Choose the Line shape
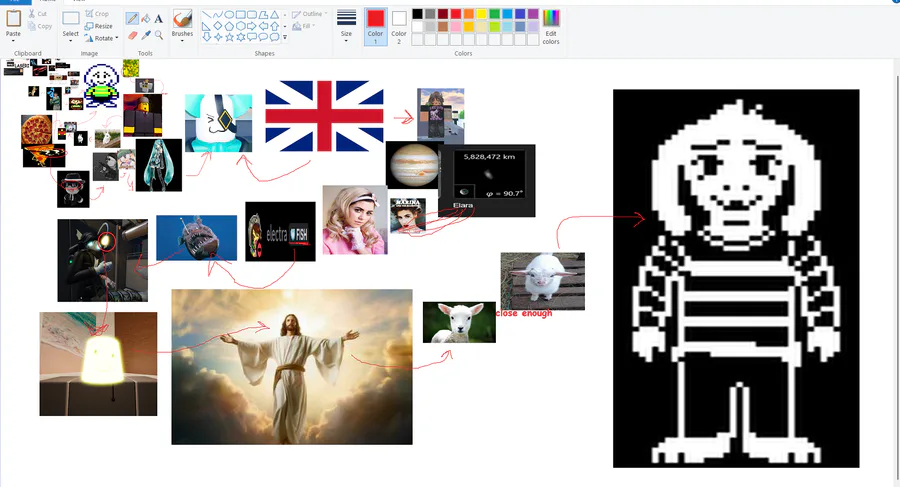Viewport: 900px width, 487px height. coord(207,14)
